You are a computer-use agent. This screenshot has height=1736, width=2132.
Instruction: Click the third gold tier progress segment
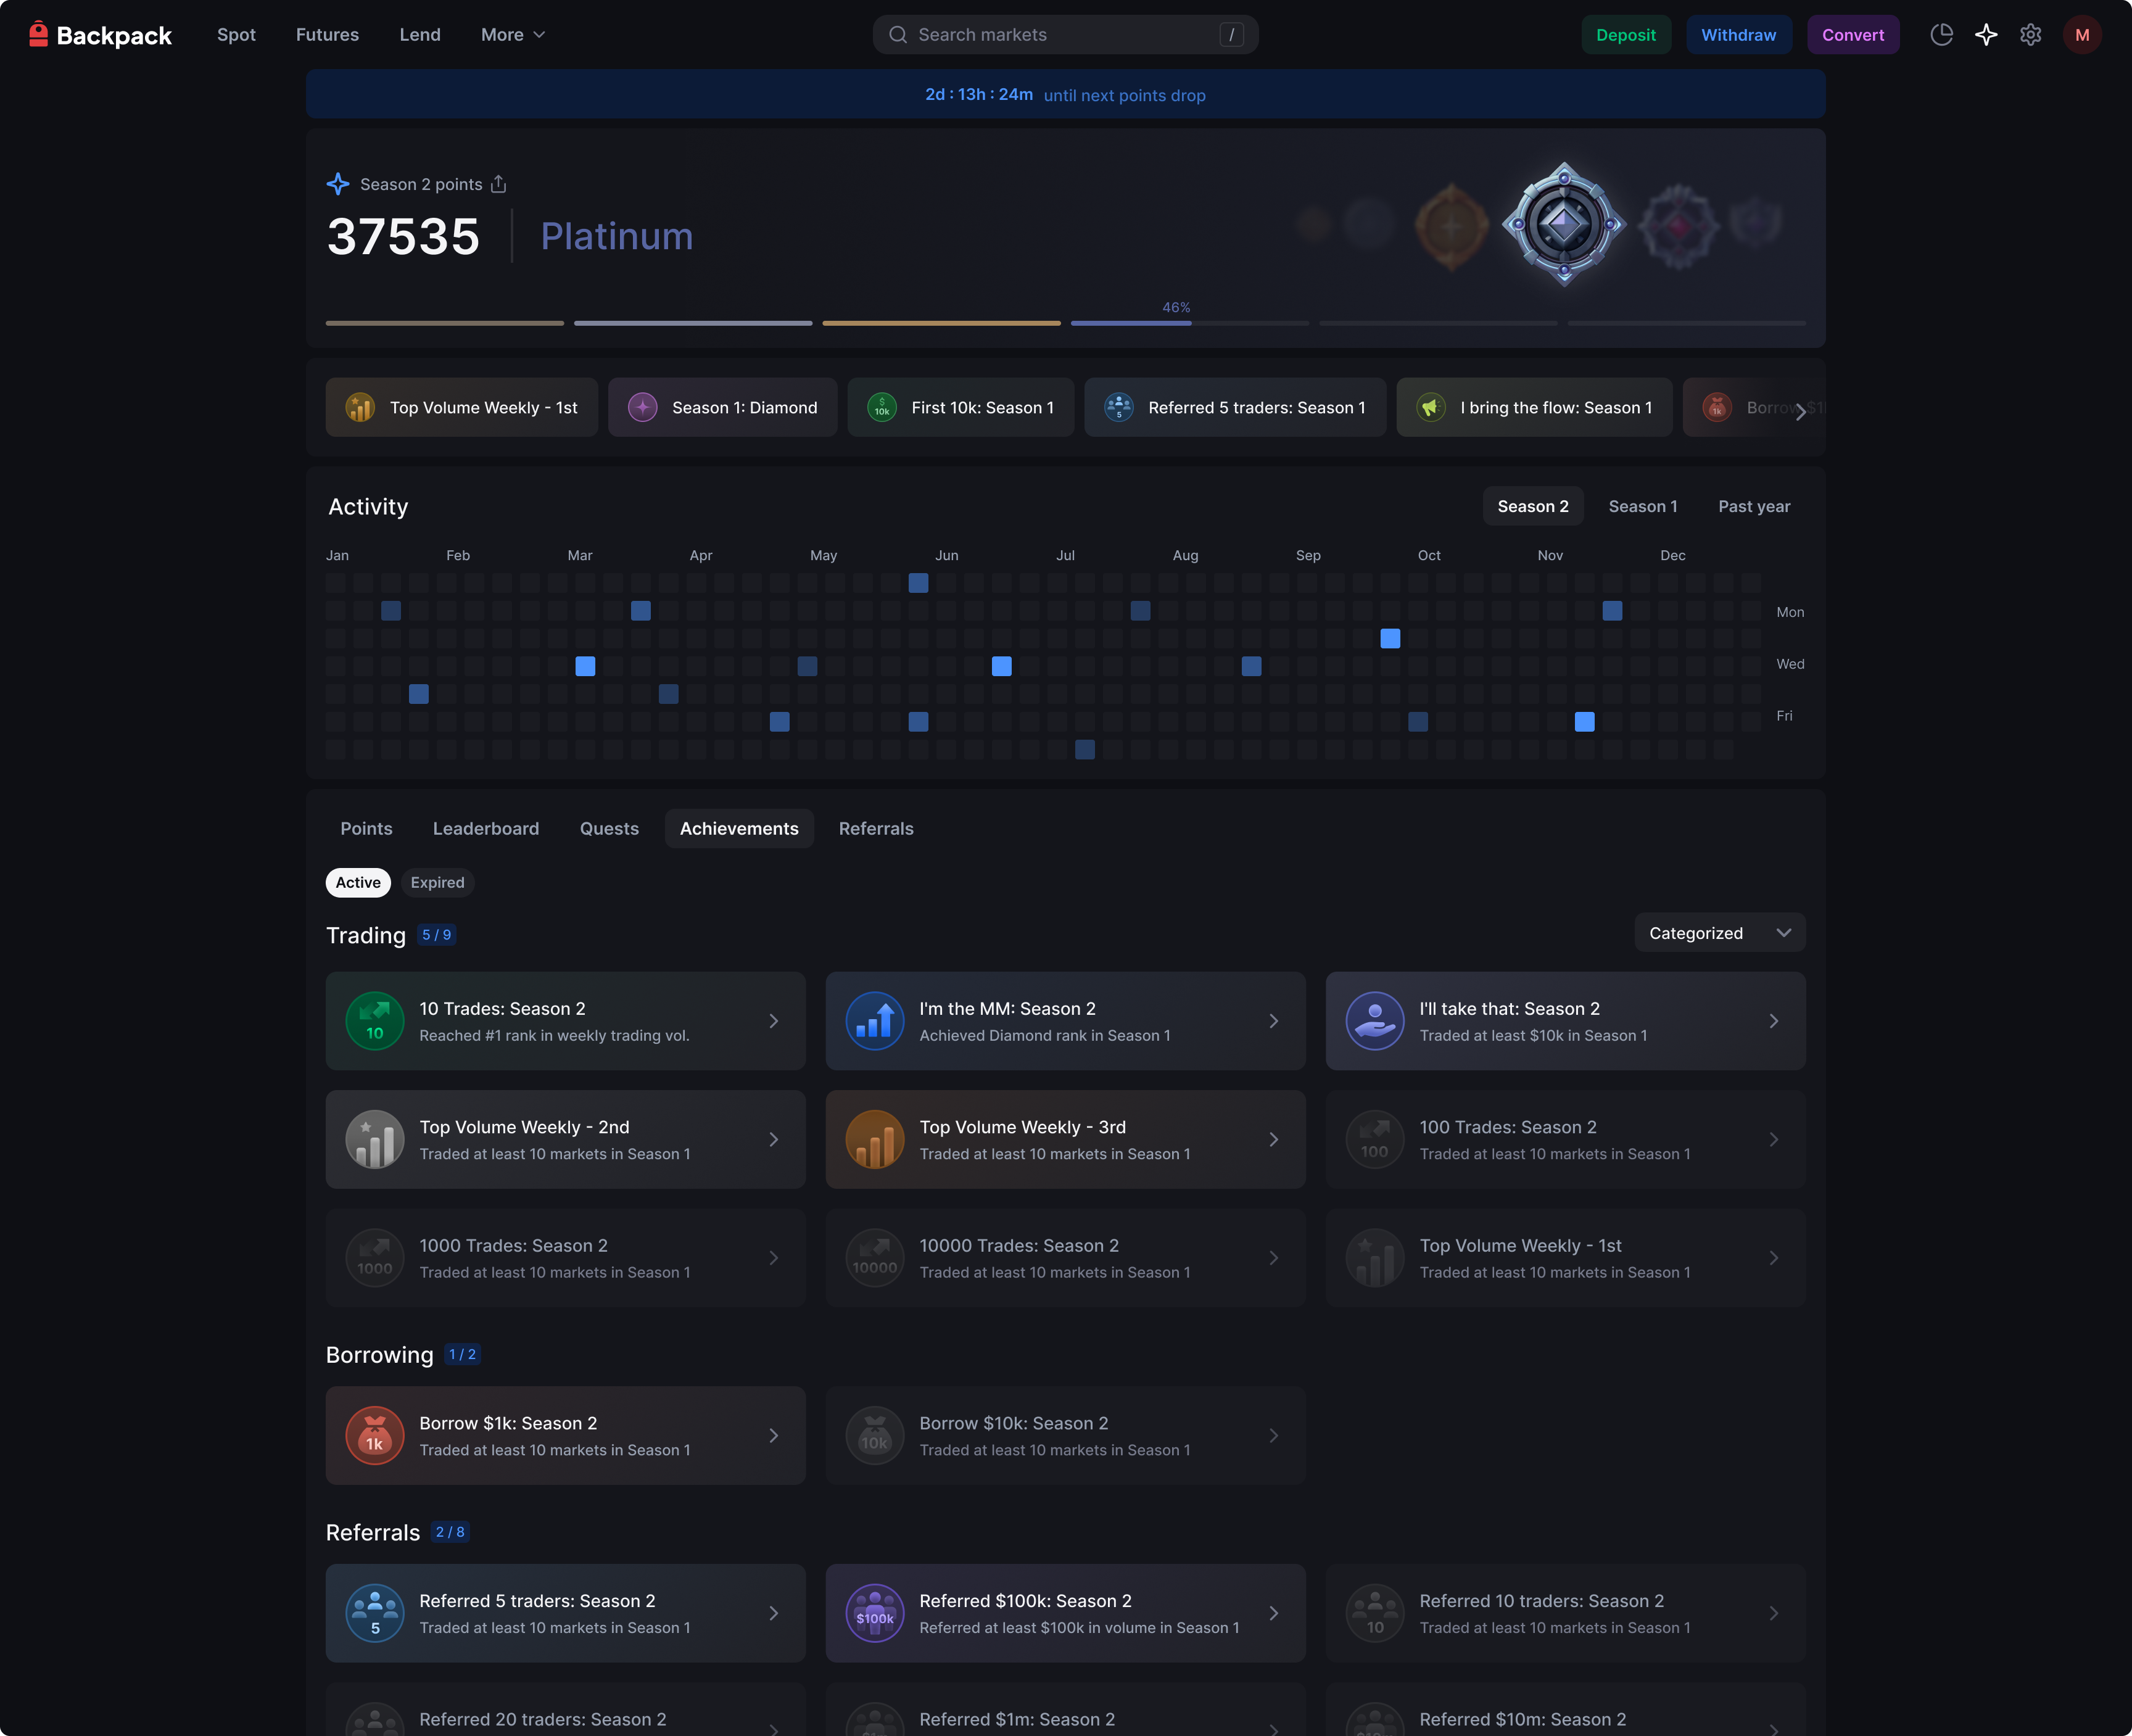click(x=941, y=323)
